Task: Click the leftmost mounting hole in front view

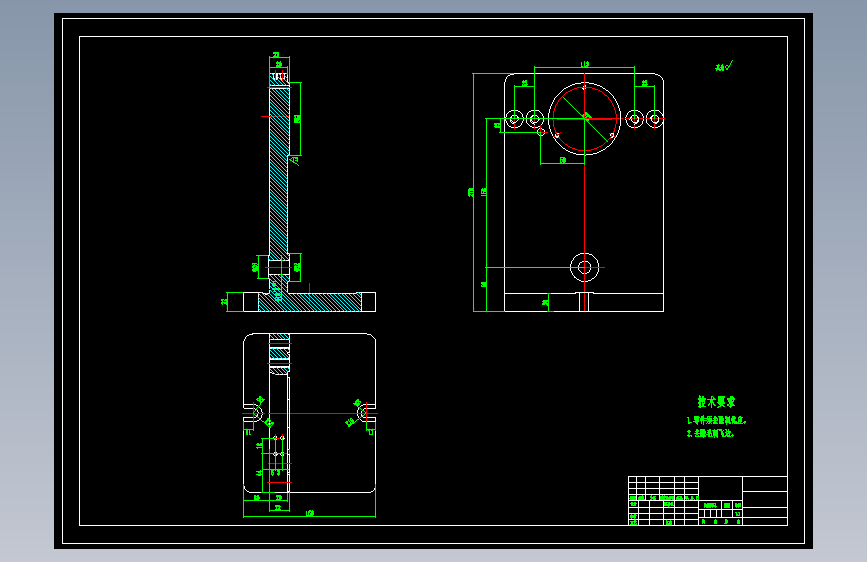Action: click(515, 118)
